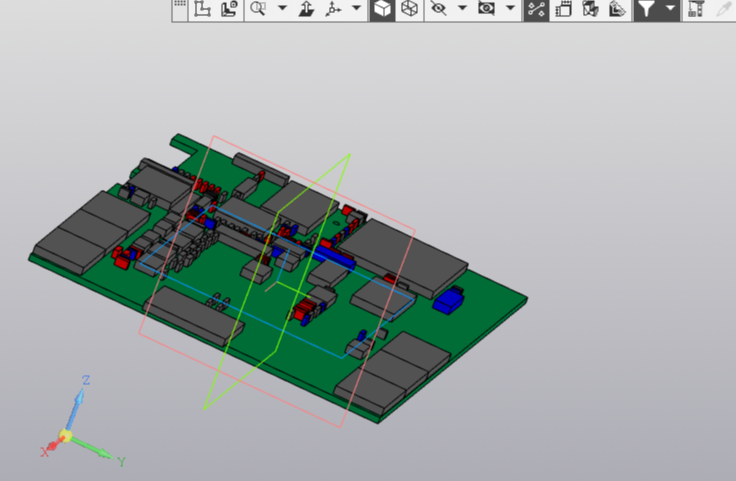Image resolution: width=736 pixels, height=481 pixels.
Task: Click the Z axis of the coordinate triad
Action: click(77, 406)
